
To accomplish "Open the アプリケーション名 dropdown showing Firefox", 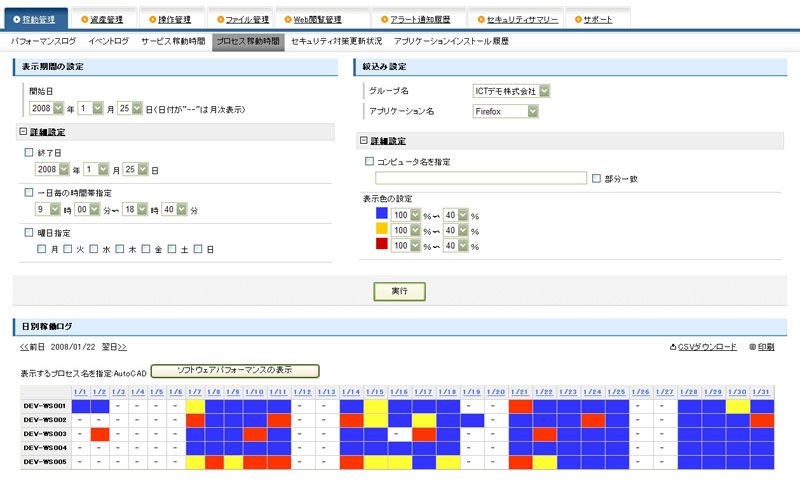I will click(x=506, y=111).
